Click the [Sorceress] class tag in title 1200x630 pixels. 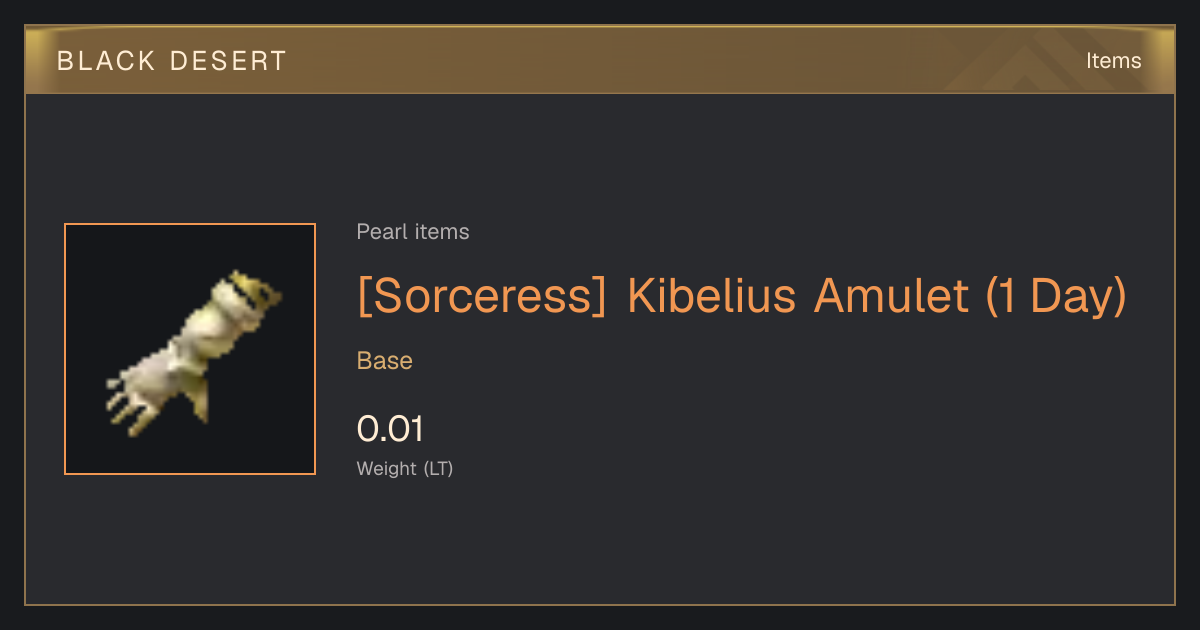click(x=482, y=296)
